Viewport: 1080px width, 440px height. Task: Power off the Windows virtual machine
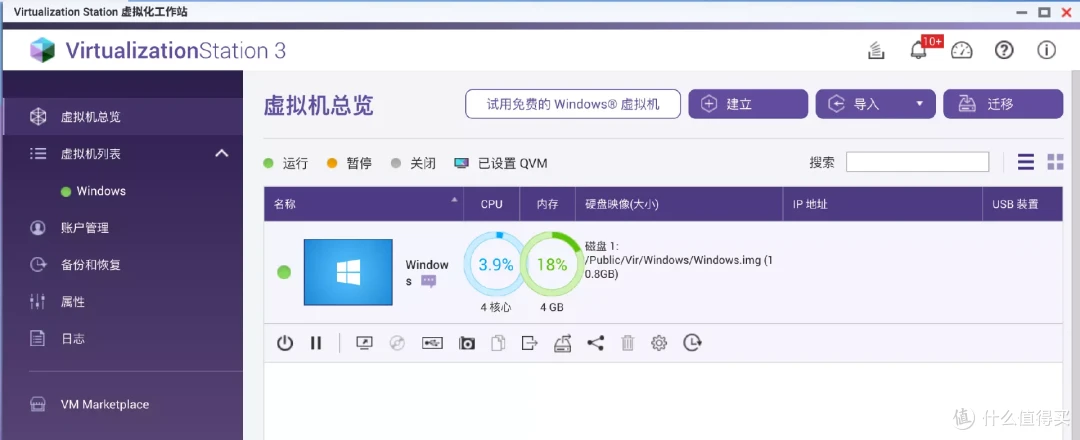click(x=284, y=343)
